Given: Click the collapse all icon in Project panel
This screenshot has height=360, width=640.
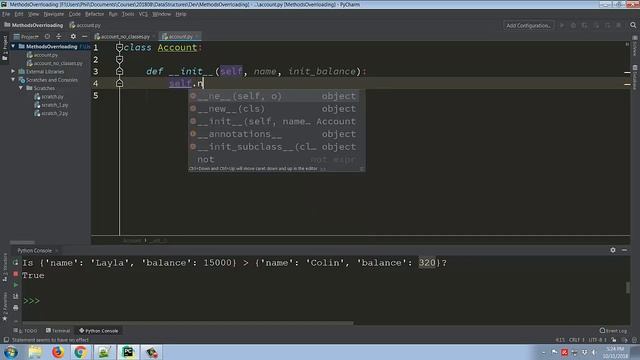Looking at the screenshot, I should pos(59,37).
